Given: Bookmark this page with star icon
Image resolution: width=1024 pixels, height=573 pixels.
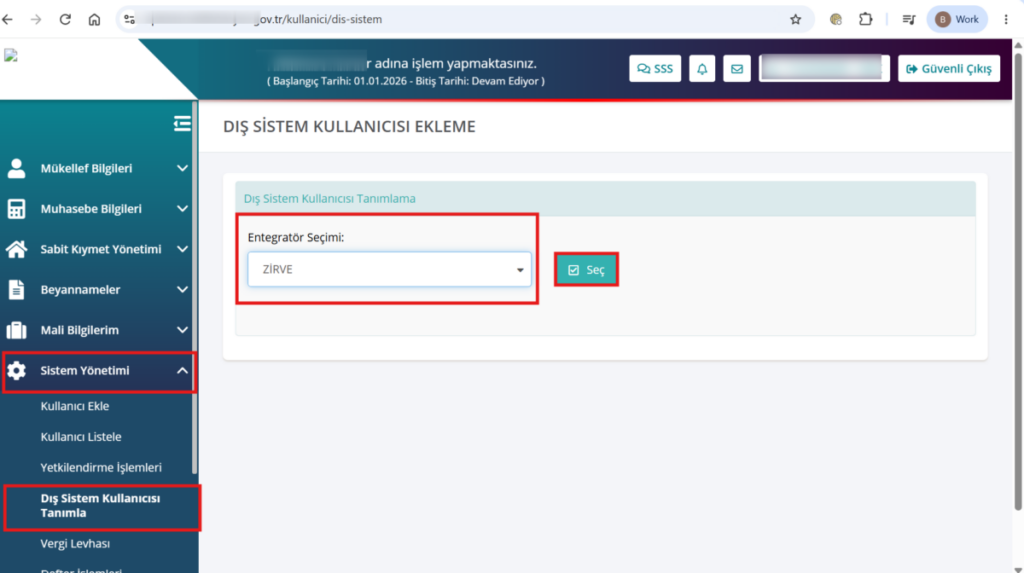Looking at the screenshot, I should pos(795,20).
